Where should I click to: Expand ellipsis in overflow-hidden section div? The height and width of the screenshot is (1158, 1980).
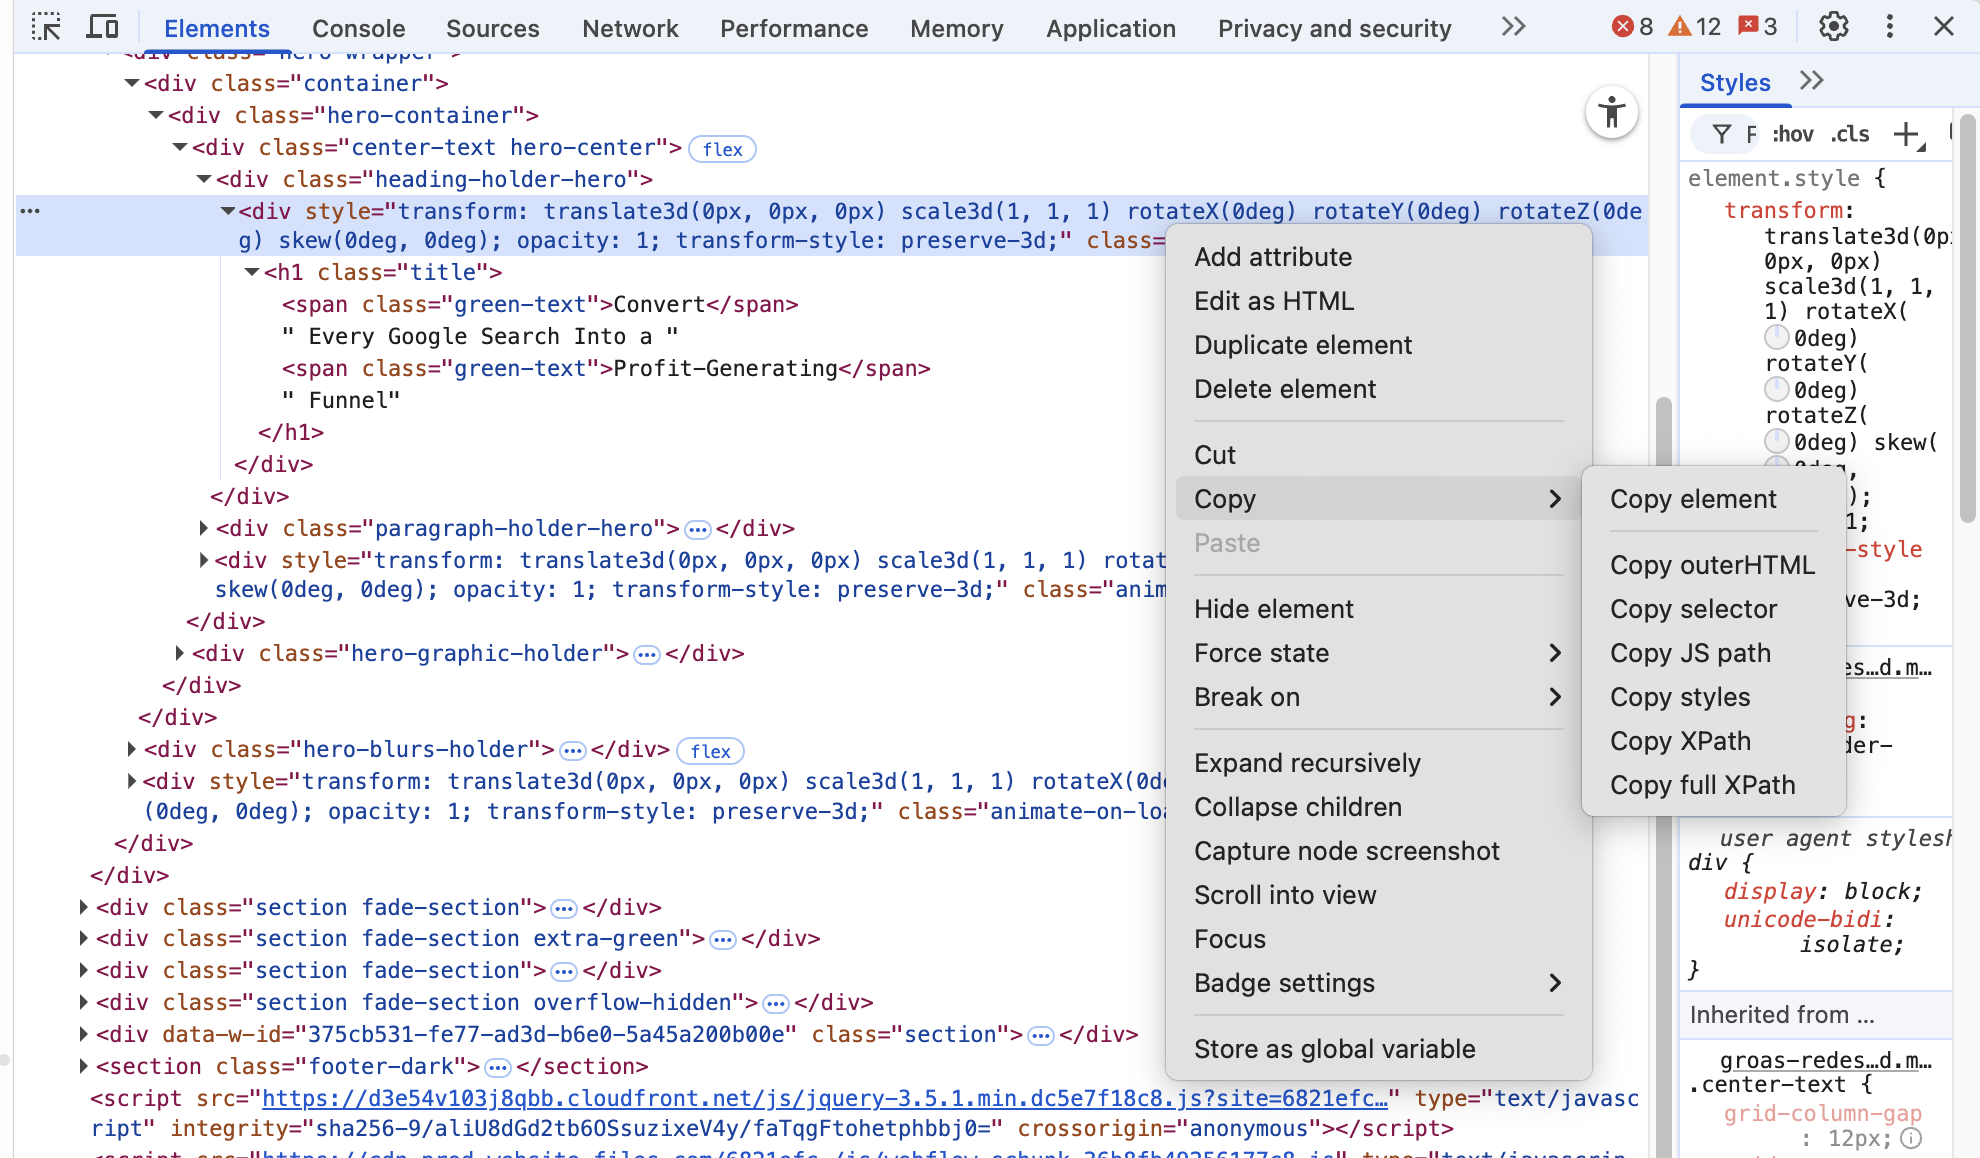[776, 1003]
